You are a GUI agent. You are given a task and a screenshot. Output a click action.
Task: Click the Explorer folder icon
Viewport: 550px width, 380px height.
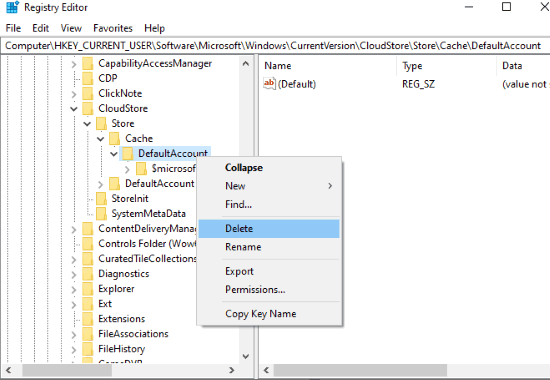click(88, 289)
